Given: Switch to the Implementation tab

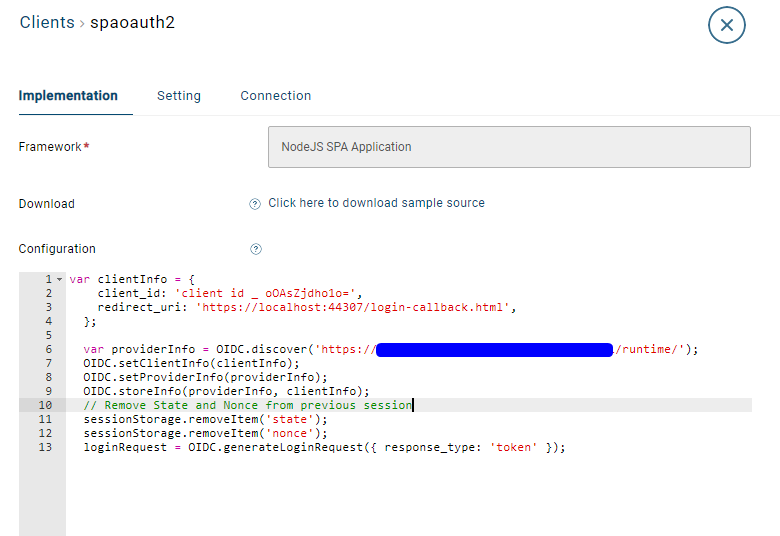Looking at the screenshot, I should (x=68, y=96).
